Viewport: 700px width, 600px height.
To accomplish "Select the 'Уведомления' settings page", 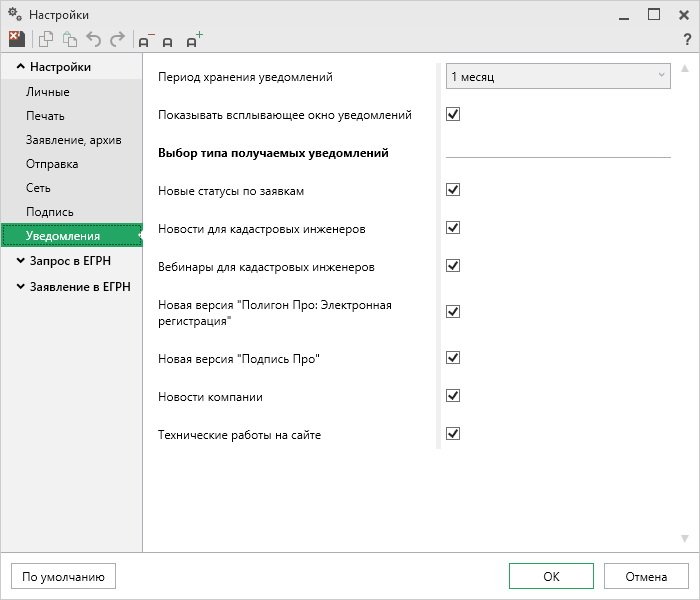I will 71,236.
